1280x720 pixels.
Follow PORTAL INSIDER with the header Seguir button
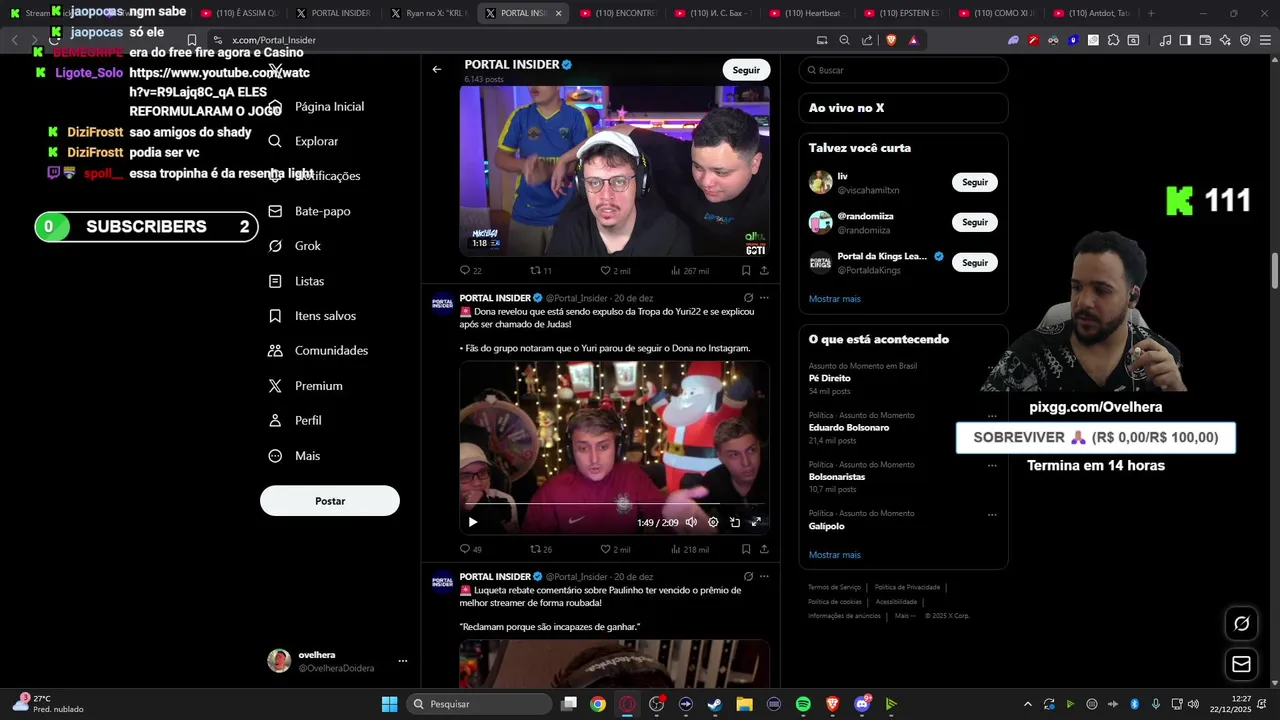coord(746,70)
